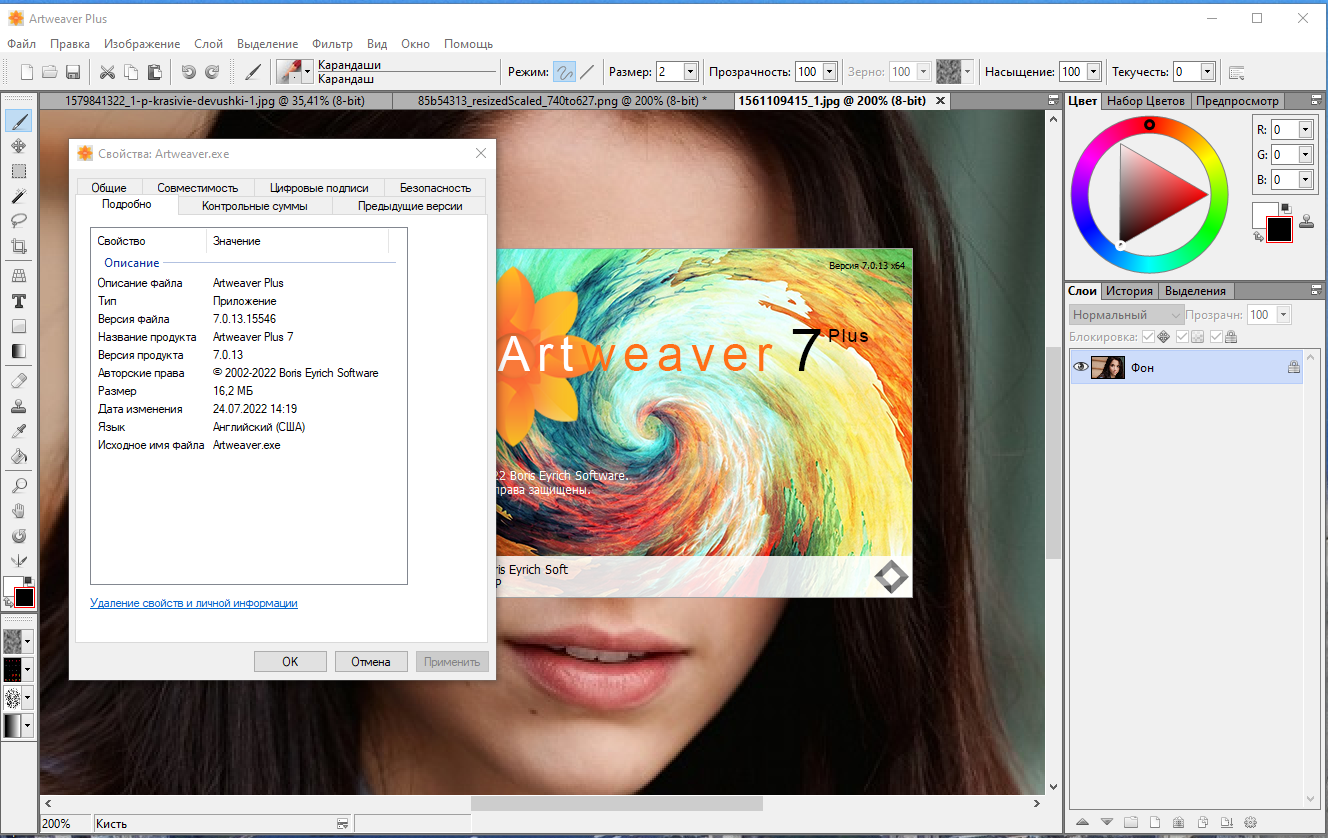Screen dimensions: 1328x838
Task: Select the Gradient tool
Action: pyautogui.click(x=18, y=351)
